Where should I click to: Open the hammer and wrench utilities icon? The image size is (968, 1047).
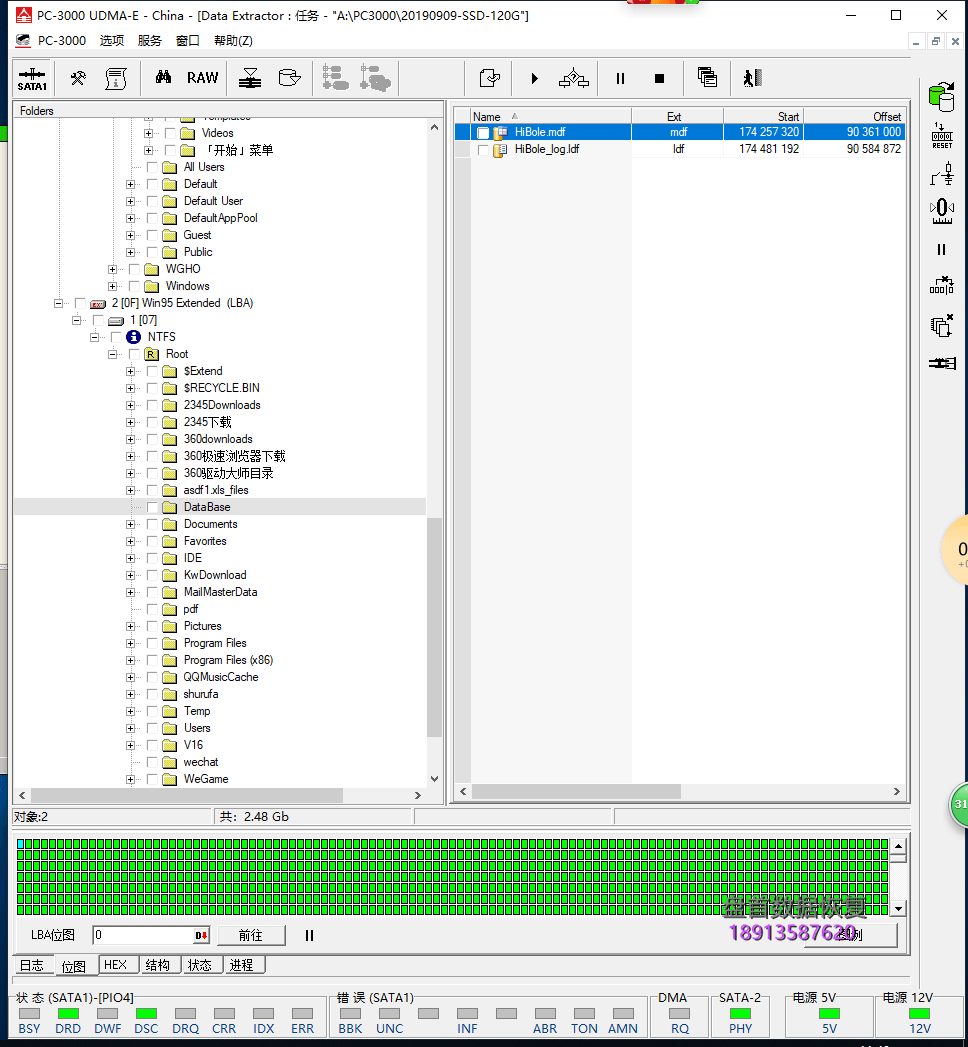[78, 79]
